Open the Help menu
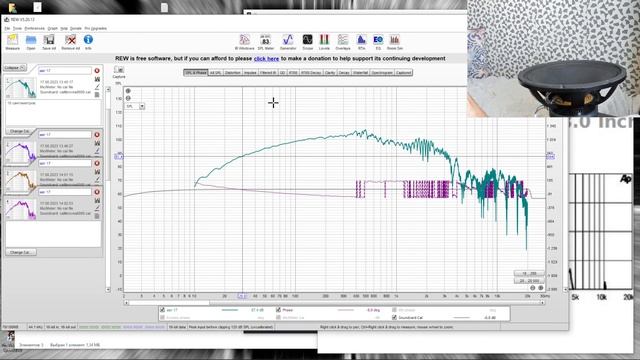Viewport: 640px width, 360px height. 64,29
